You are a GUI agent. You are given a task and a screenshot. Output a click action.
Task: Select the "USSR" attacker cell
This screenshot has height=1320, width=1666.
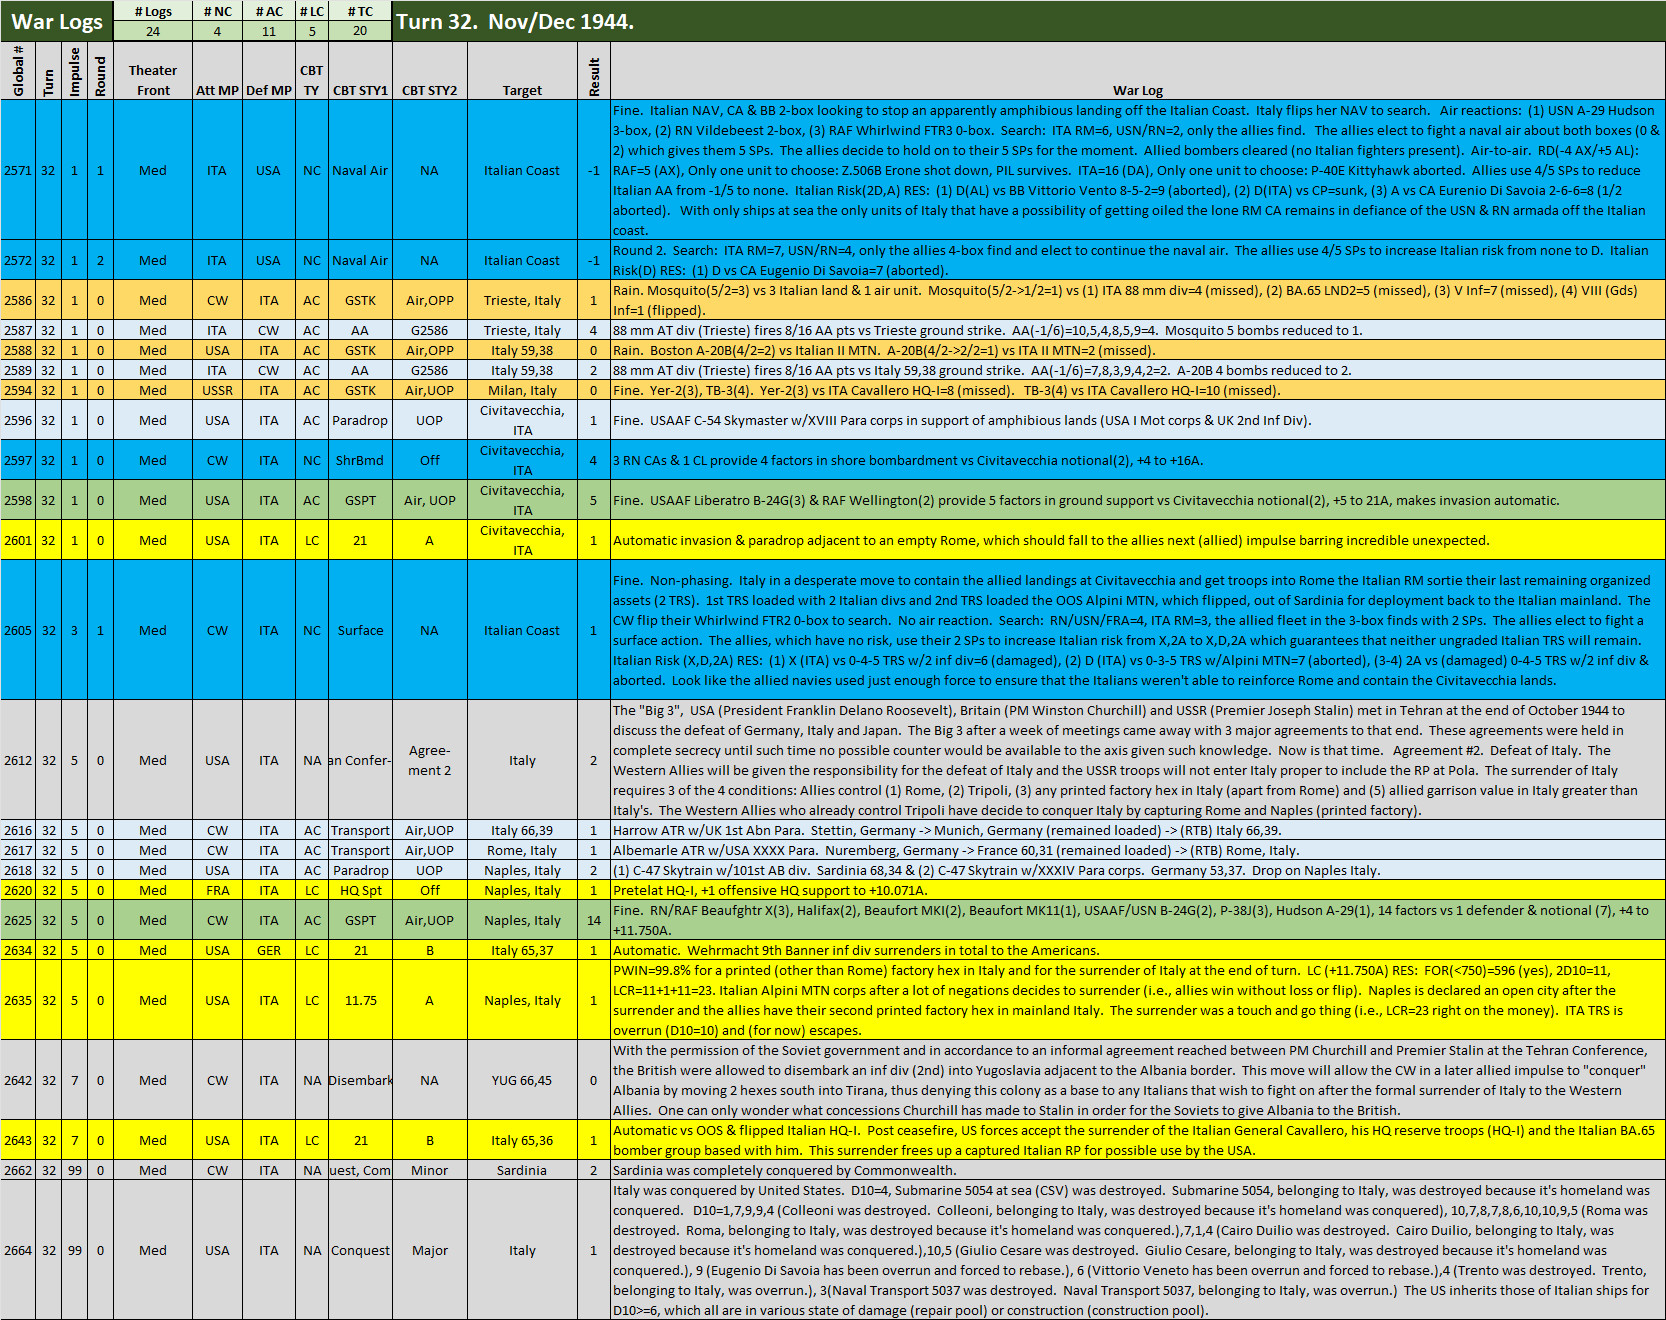(x=217, y=390)
